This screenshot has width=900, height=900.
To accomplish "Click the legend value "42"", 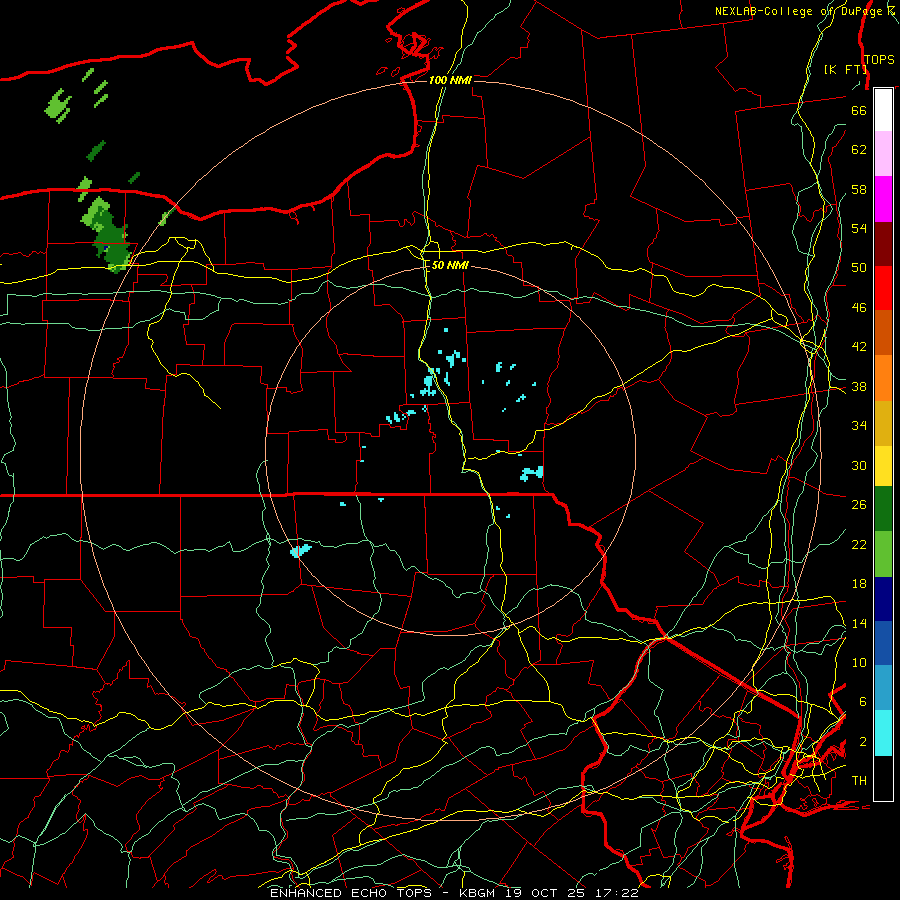I will coord(859,347).
